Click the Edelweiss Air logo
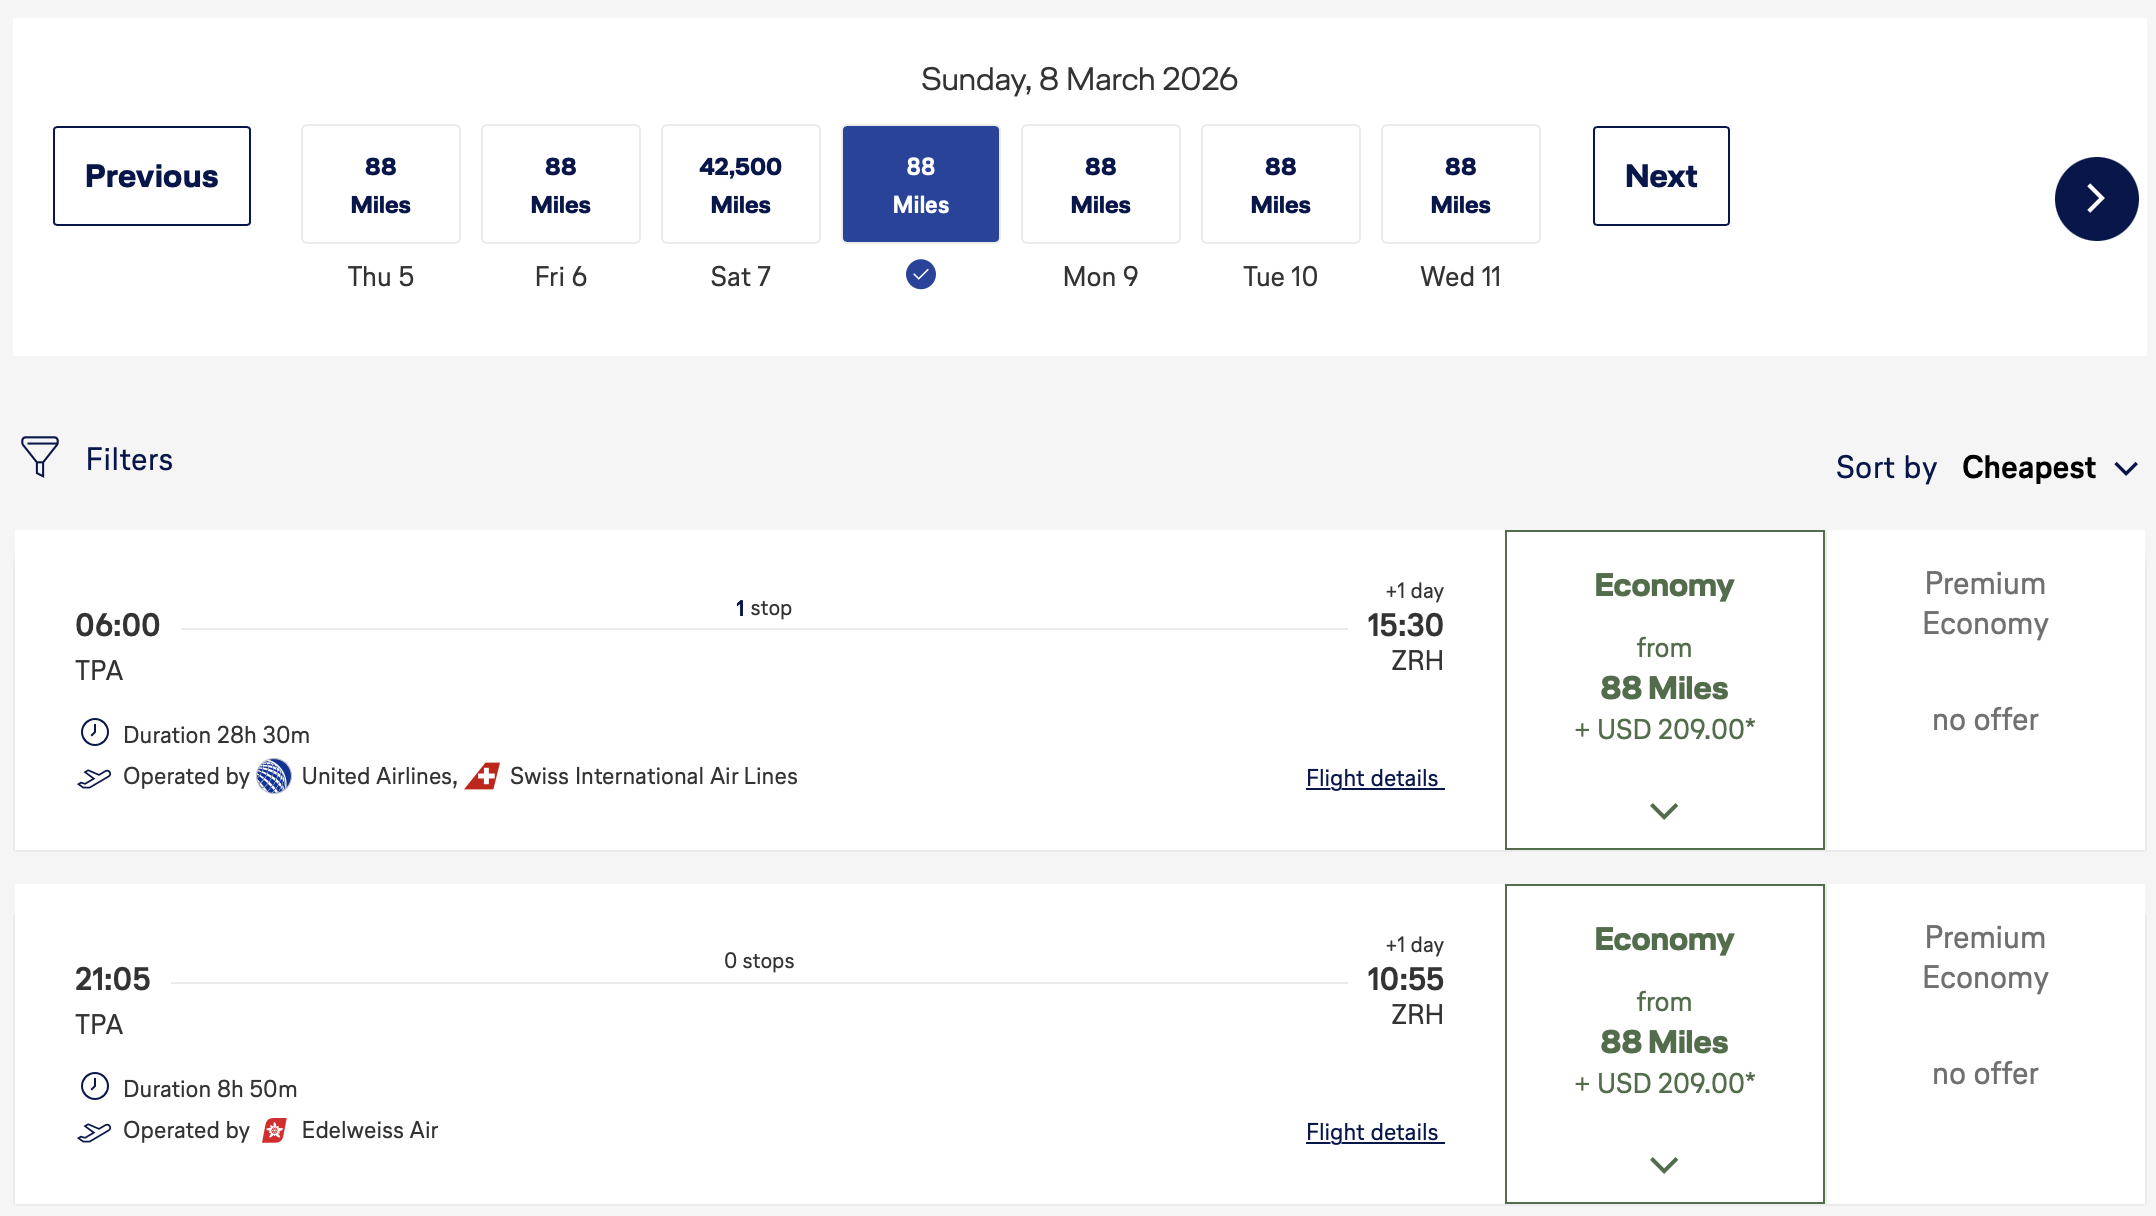 [275, 1130]
